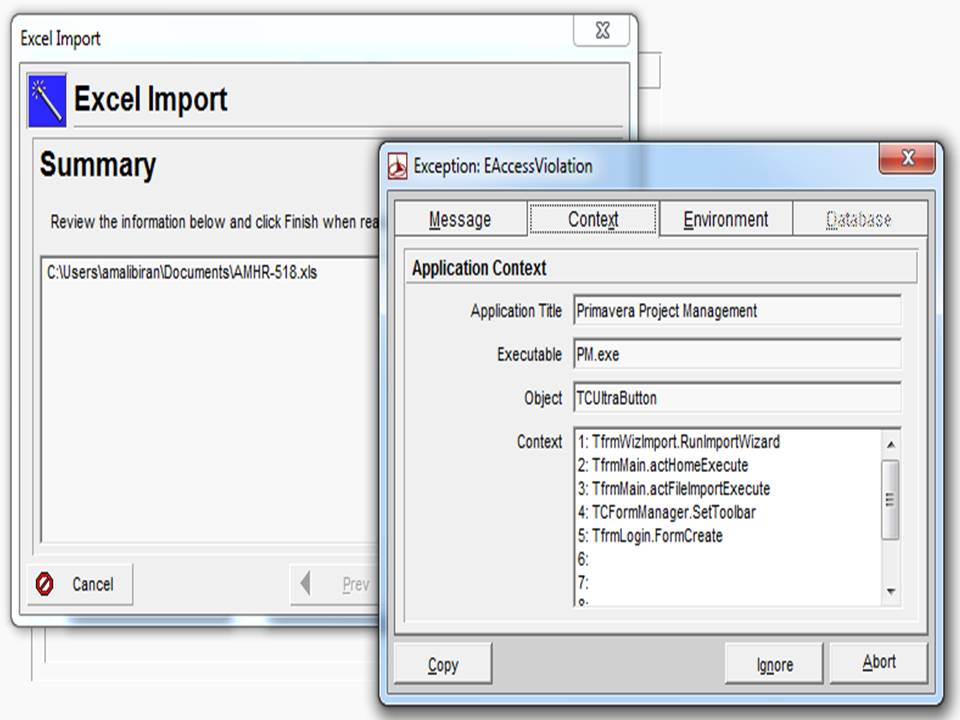Click the Executable label
This screenshot has width=960, height=720.
click(x=529, y=354)
